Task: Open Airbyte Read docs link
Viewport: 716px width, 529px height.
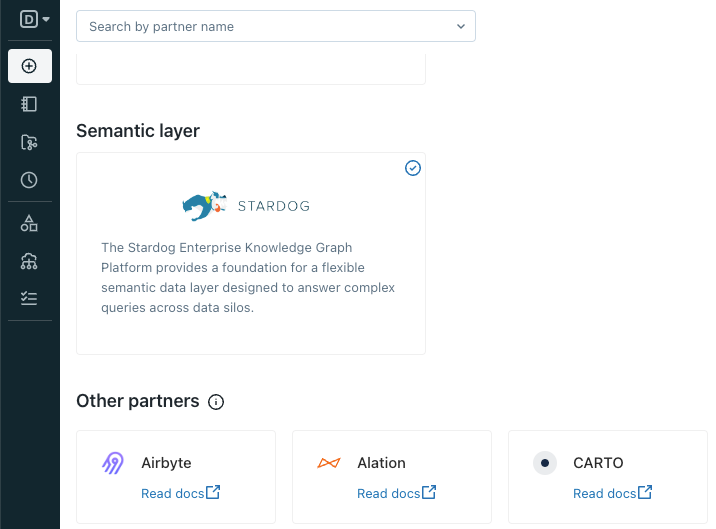Action: [180, 493]
